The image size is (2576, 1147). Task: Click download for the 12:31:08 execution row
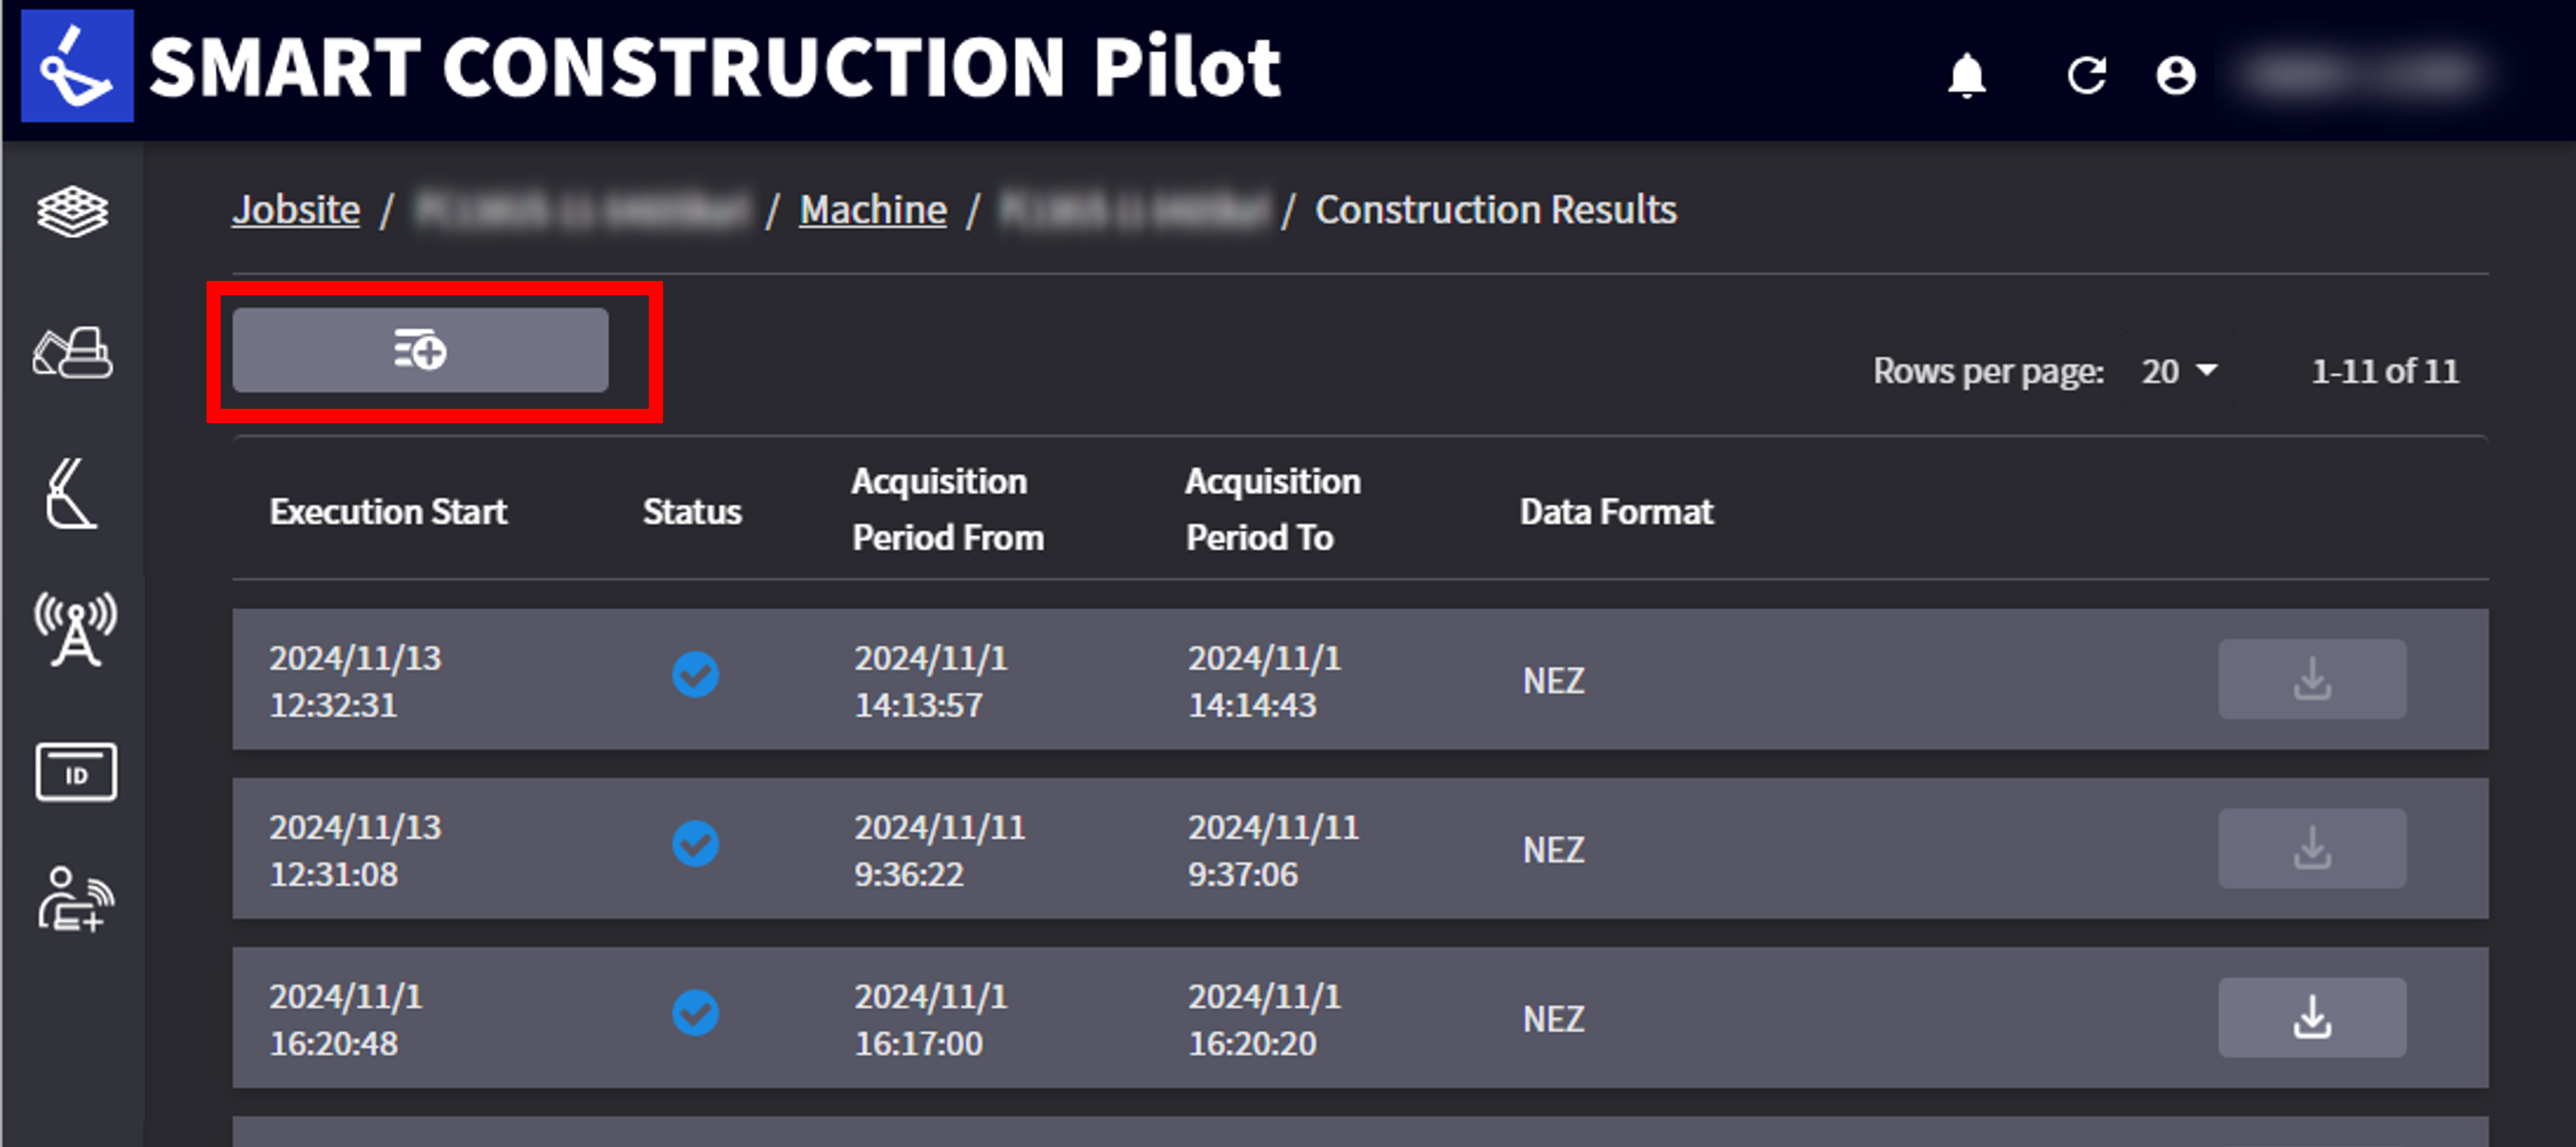(2311, 848)
